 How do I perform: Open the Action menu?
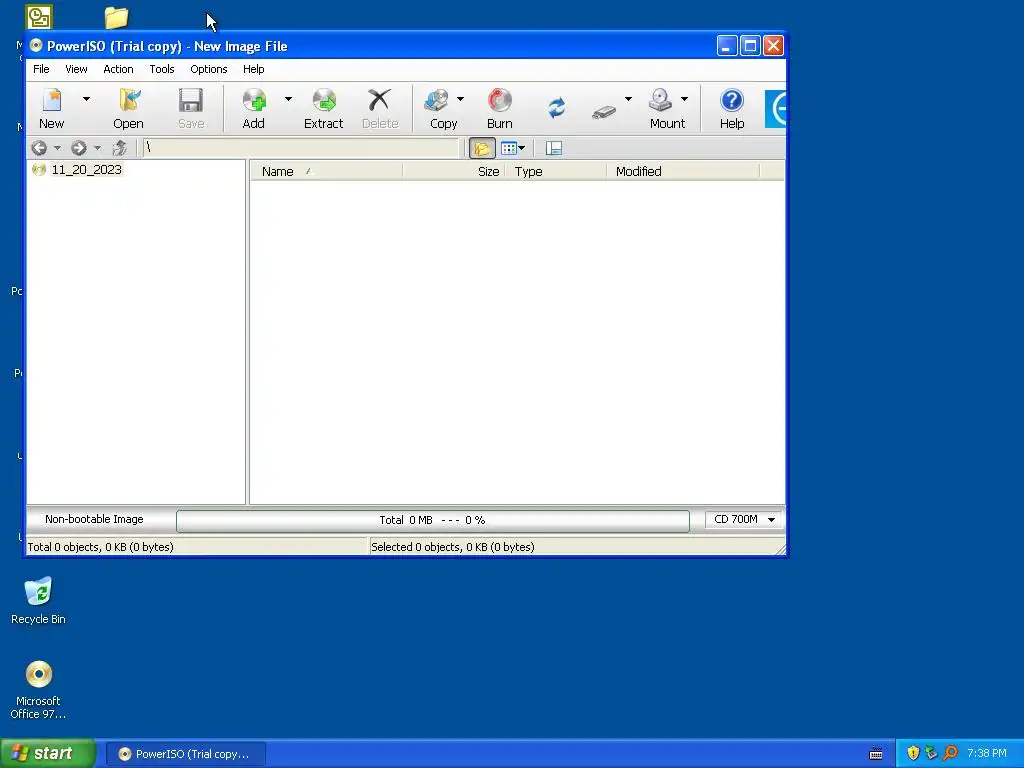(118, 69)
